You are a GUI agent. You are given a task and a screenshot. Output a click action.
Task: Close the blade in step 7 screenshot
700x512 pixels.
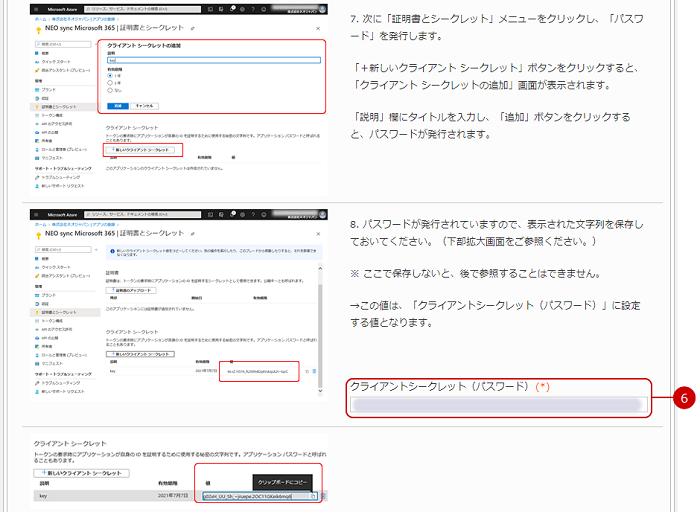pyautogui.click(x=318, y=29)
